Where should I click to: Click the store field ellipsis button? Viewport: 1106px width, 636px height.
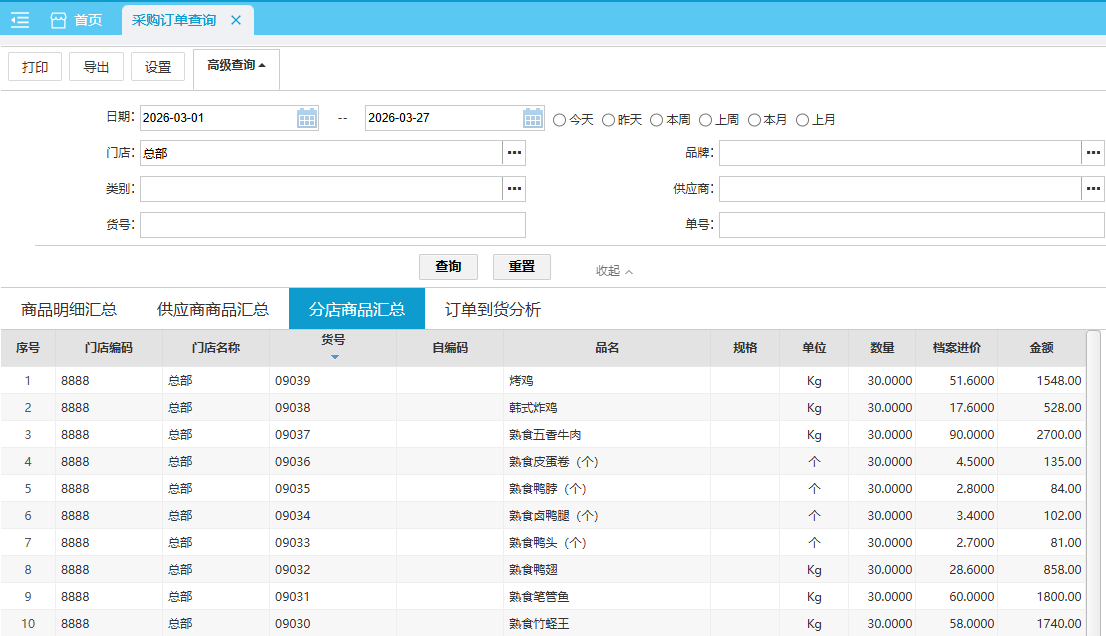514,153
